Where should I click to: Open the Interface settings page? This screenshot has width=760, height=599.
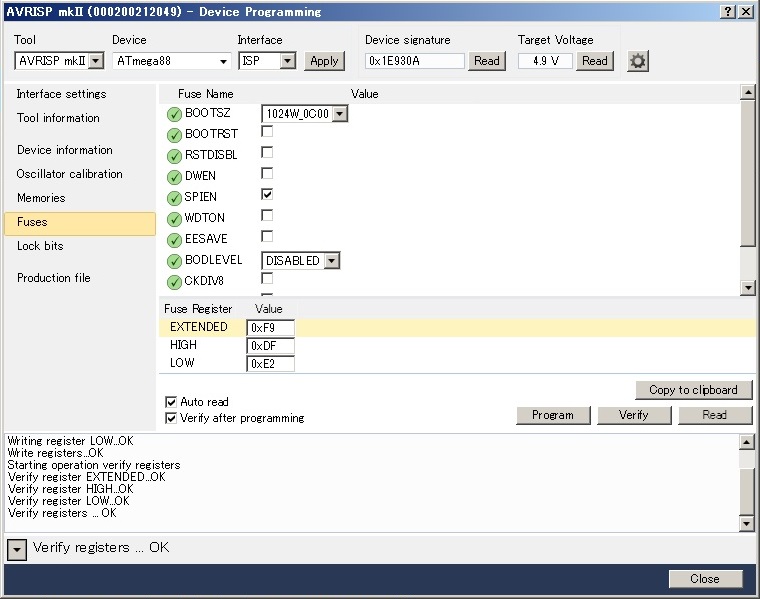point(61,94)
